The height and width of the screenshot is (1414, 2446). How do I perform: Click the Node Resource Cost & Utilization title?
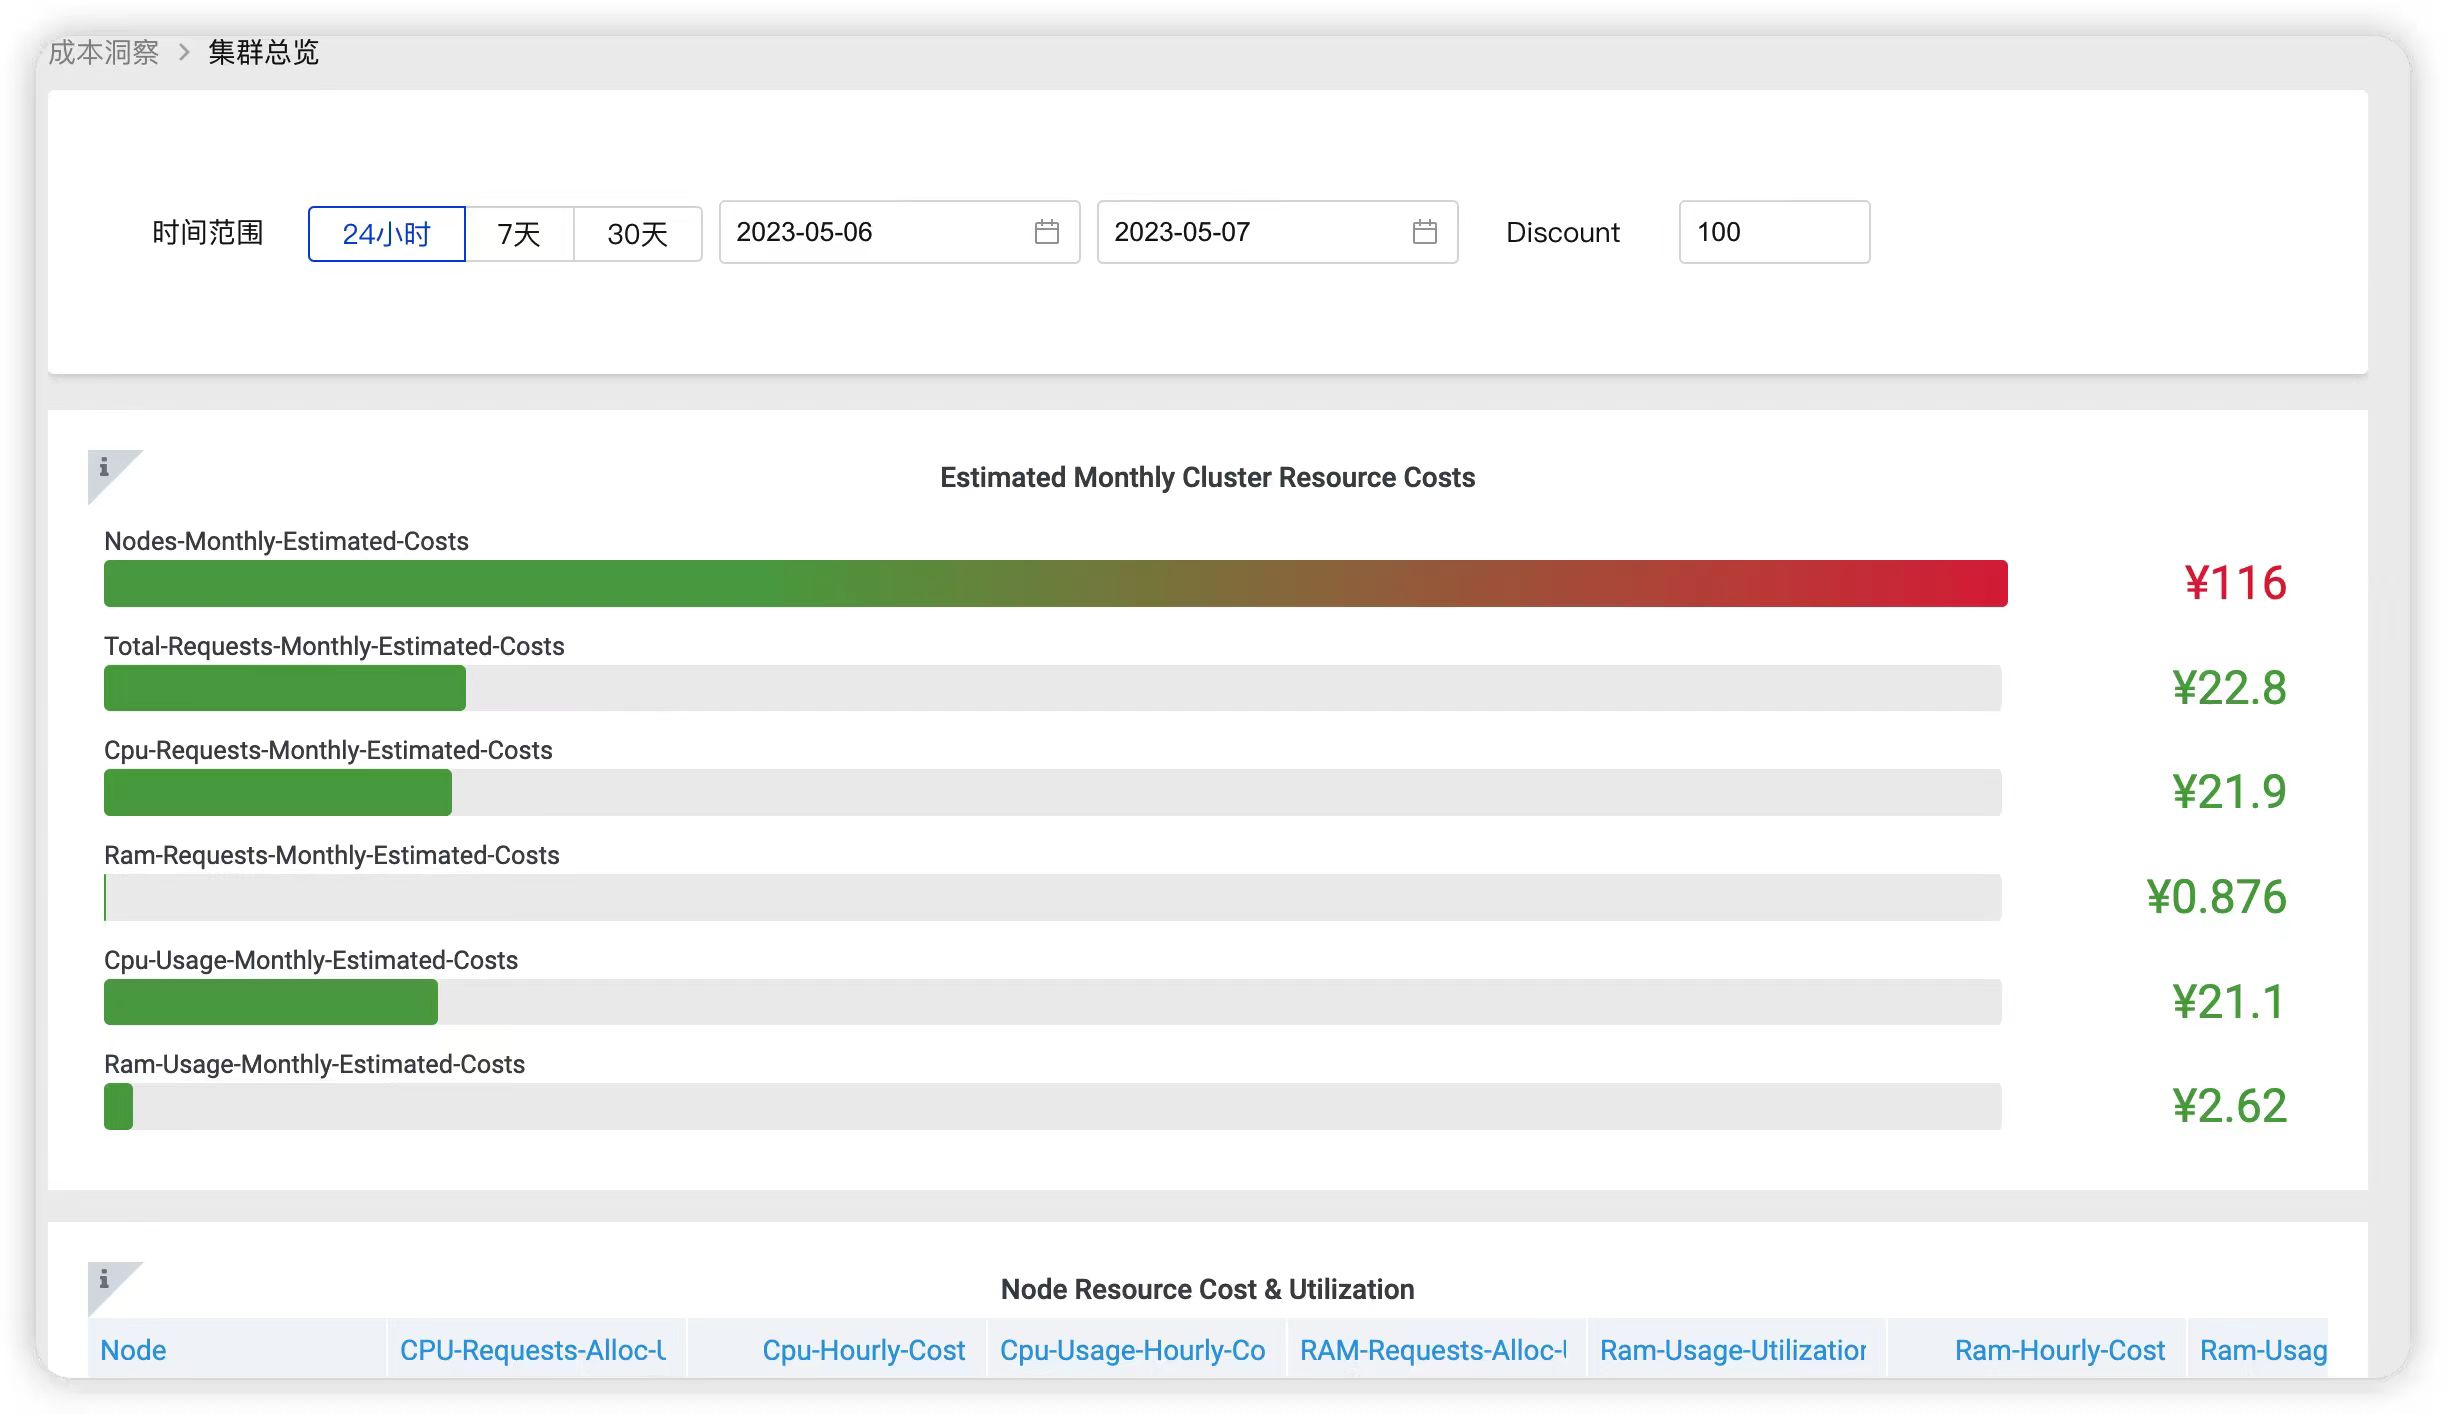(1207, 1290)
